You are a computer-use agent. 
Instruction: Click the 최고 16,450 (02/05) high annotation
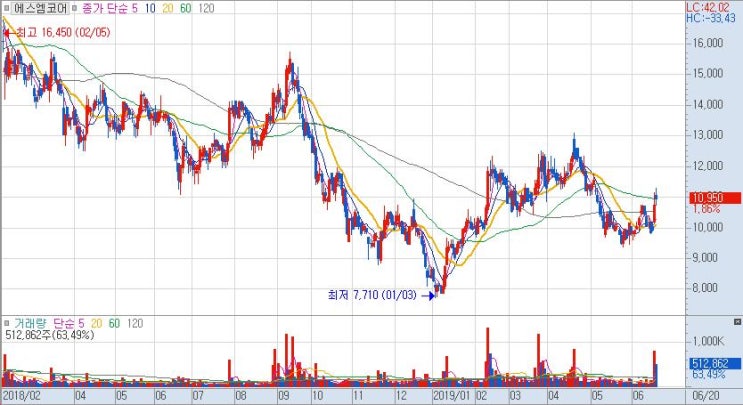57,33
